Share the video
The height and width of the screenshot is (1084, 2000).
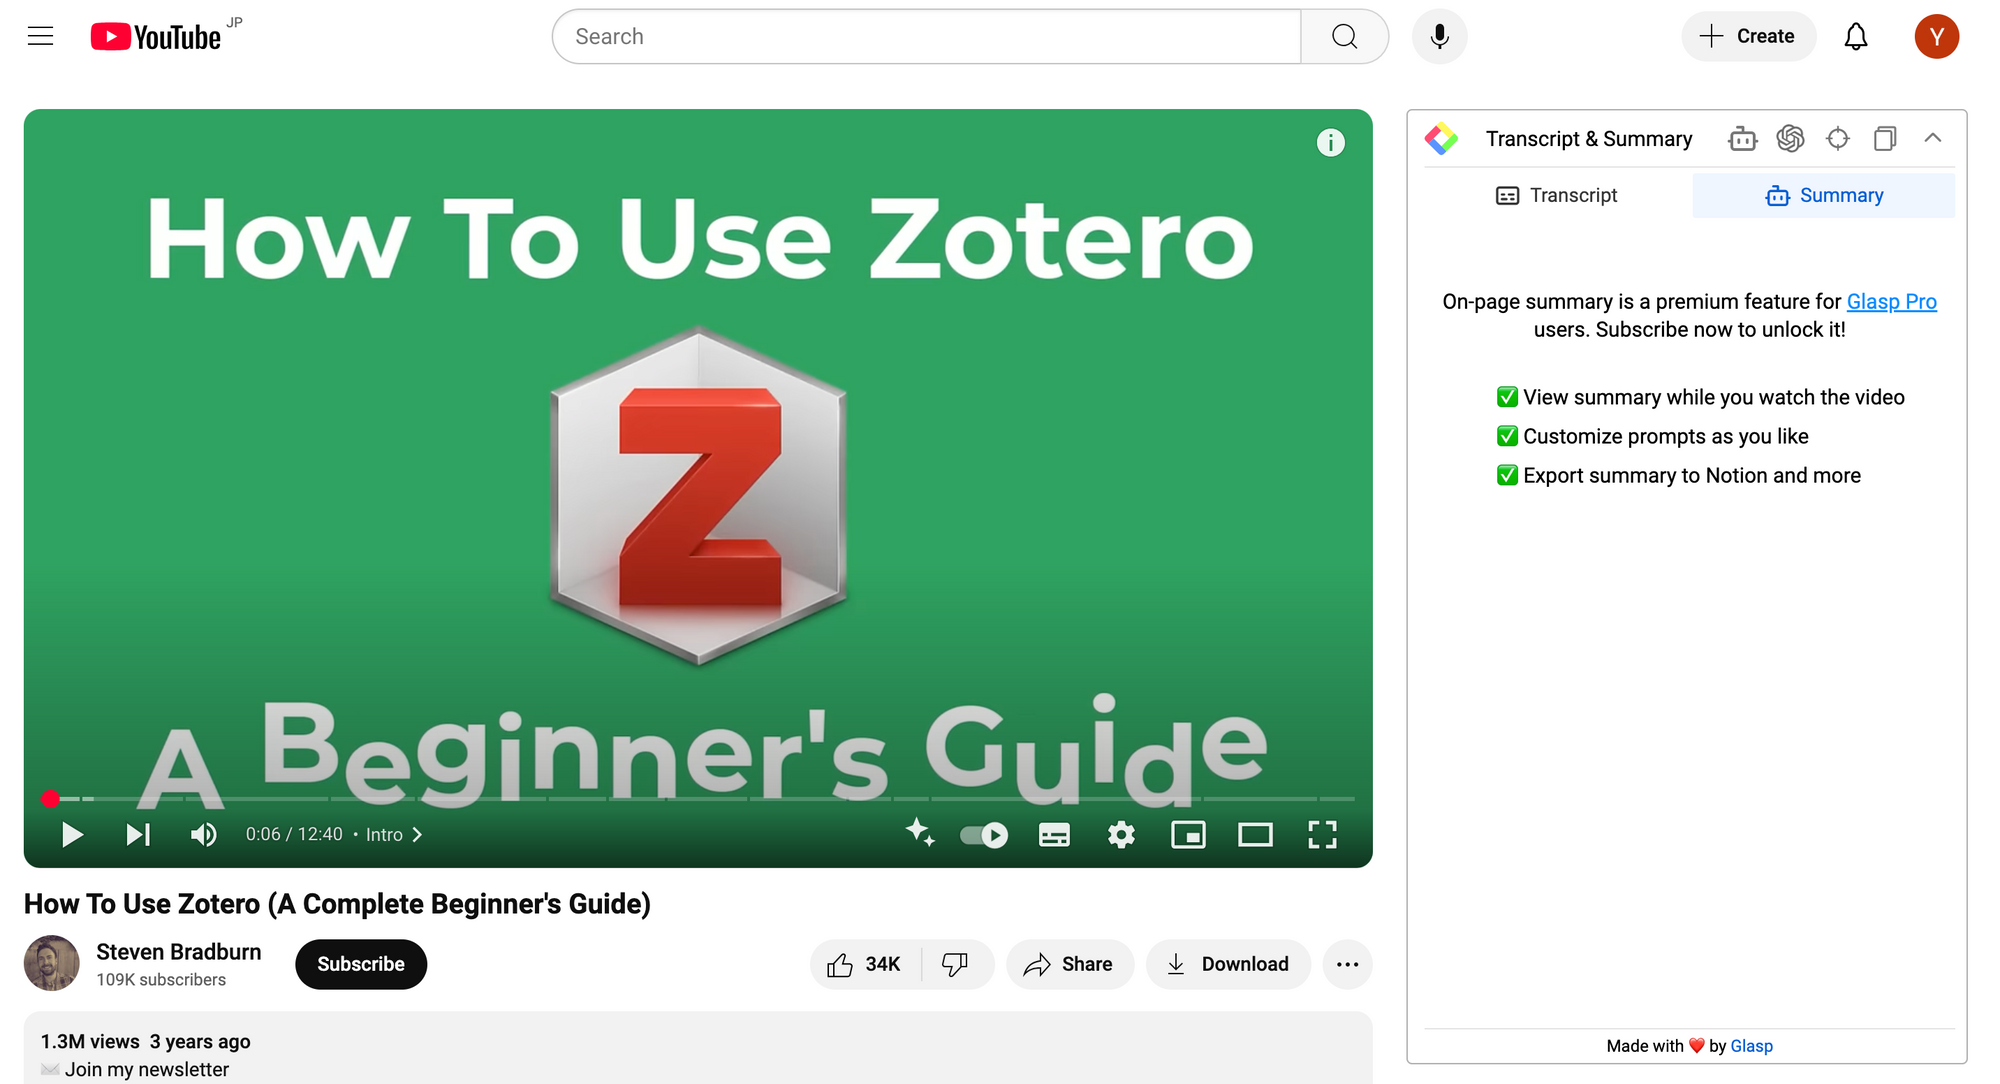(x=1069, y=964)
